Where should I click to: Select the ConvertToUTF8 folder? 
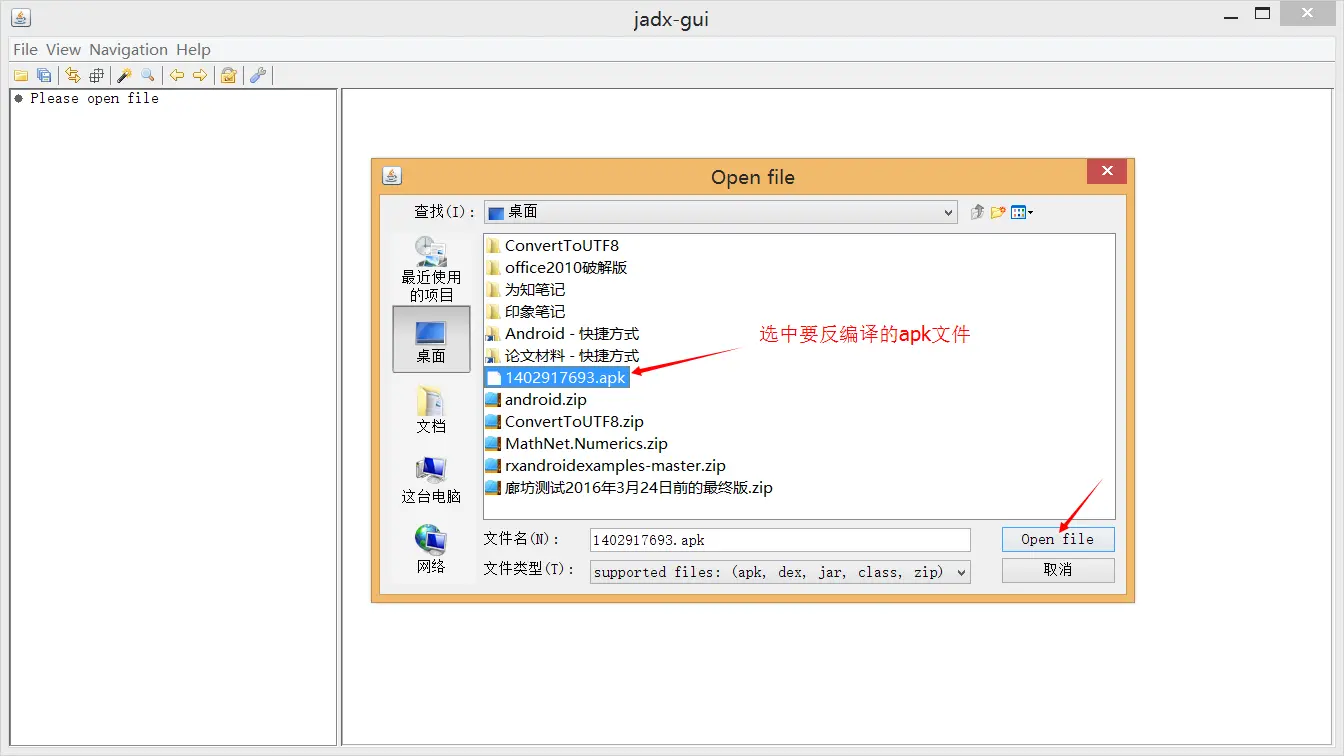[x=552, y=245]
